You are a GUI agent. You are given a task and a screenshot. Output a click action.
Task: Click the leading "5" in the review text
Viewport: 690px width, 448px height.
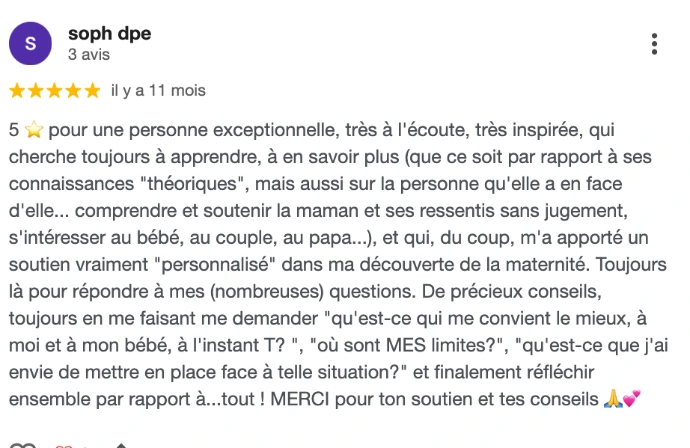pyautogui.click(x=14, y=130)
